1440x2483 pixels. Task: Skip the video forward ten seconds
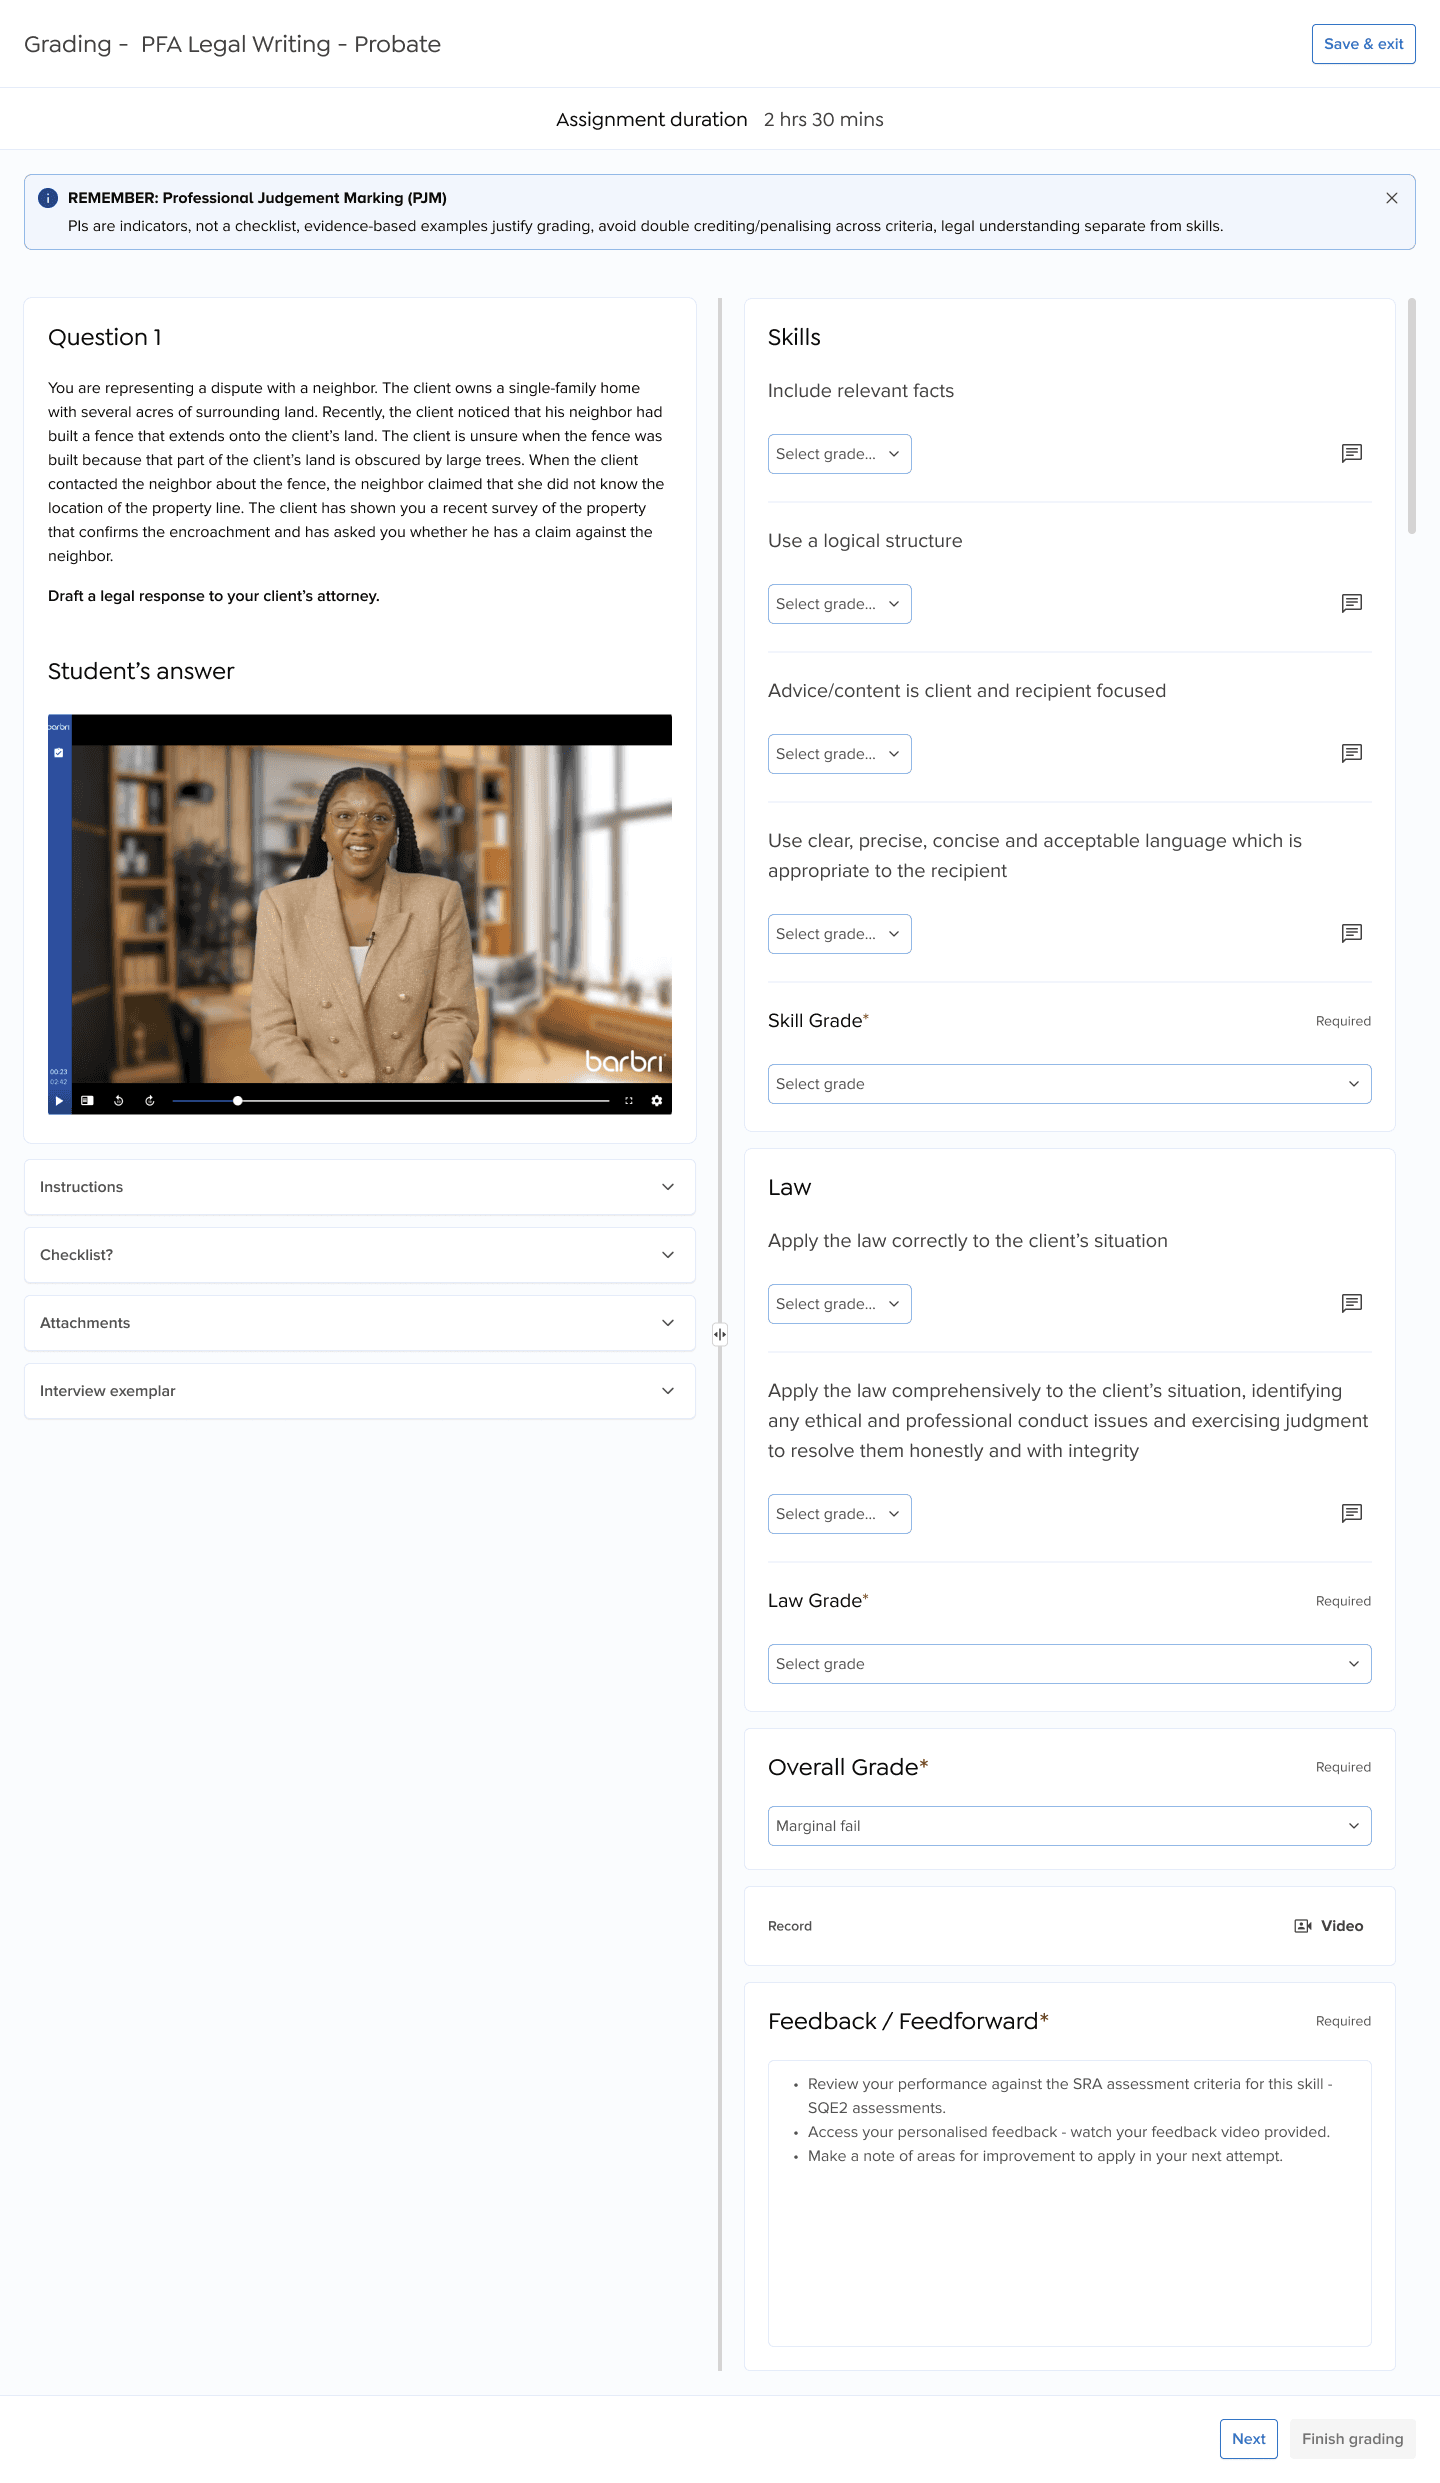click(x=150, y=1100)
